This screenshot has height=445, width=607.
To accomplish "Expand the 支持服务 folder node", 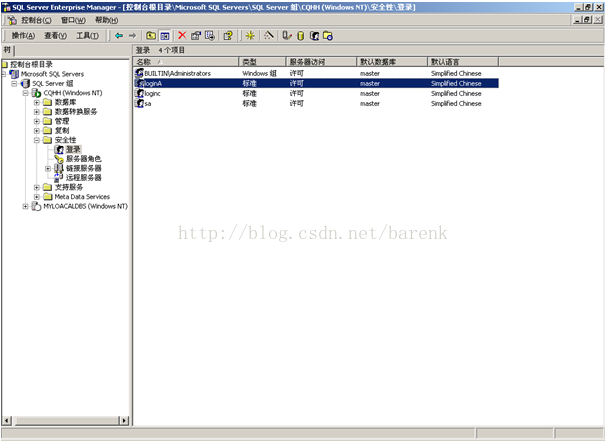I will [36, 187].
